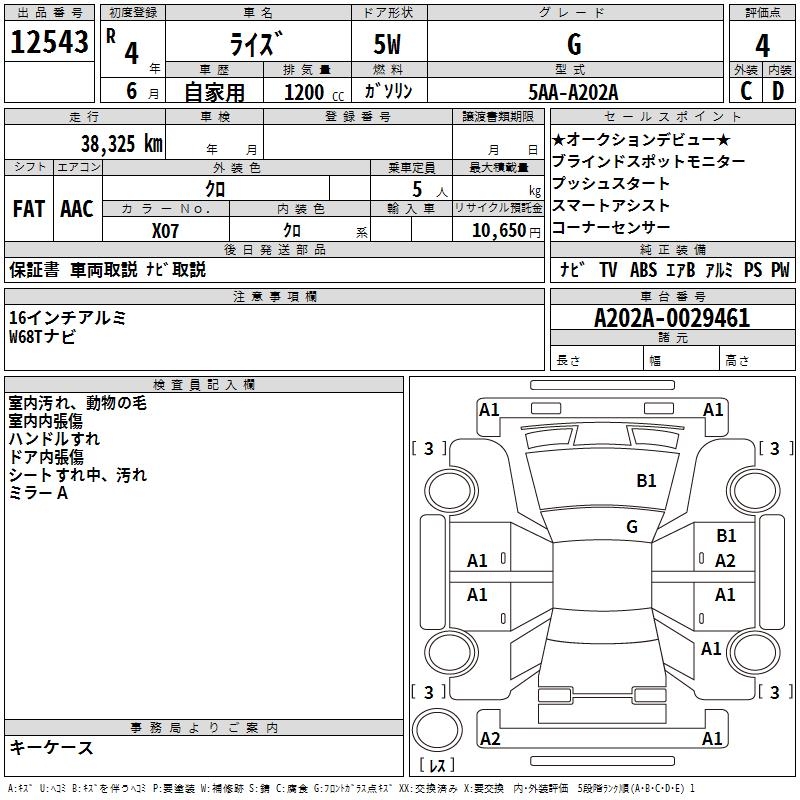
Task: Select the A2 mark on the rear bumper
Action: (490, 738)
